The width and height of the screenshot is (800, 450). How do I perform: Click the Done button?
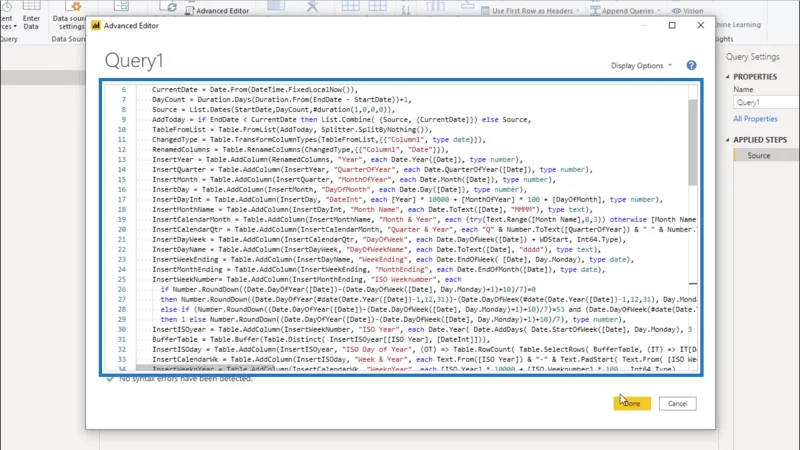click(632, 404)
